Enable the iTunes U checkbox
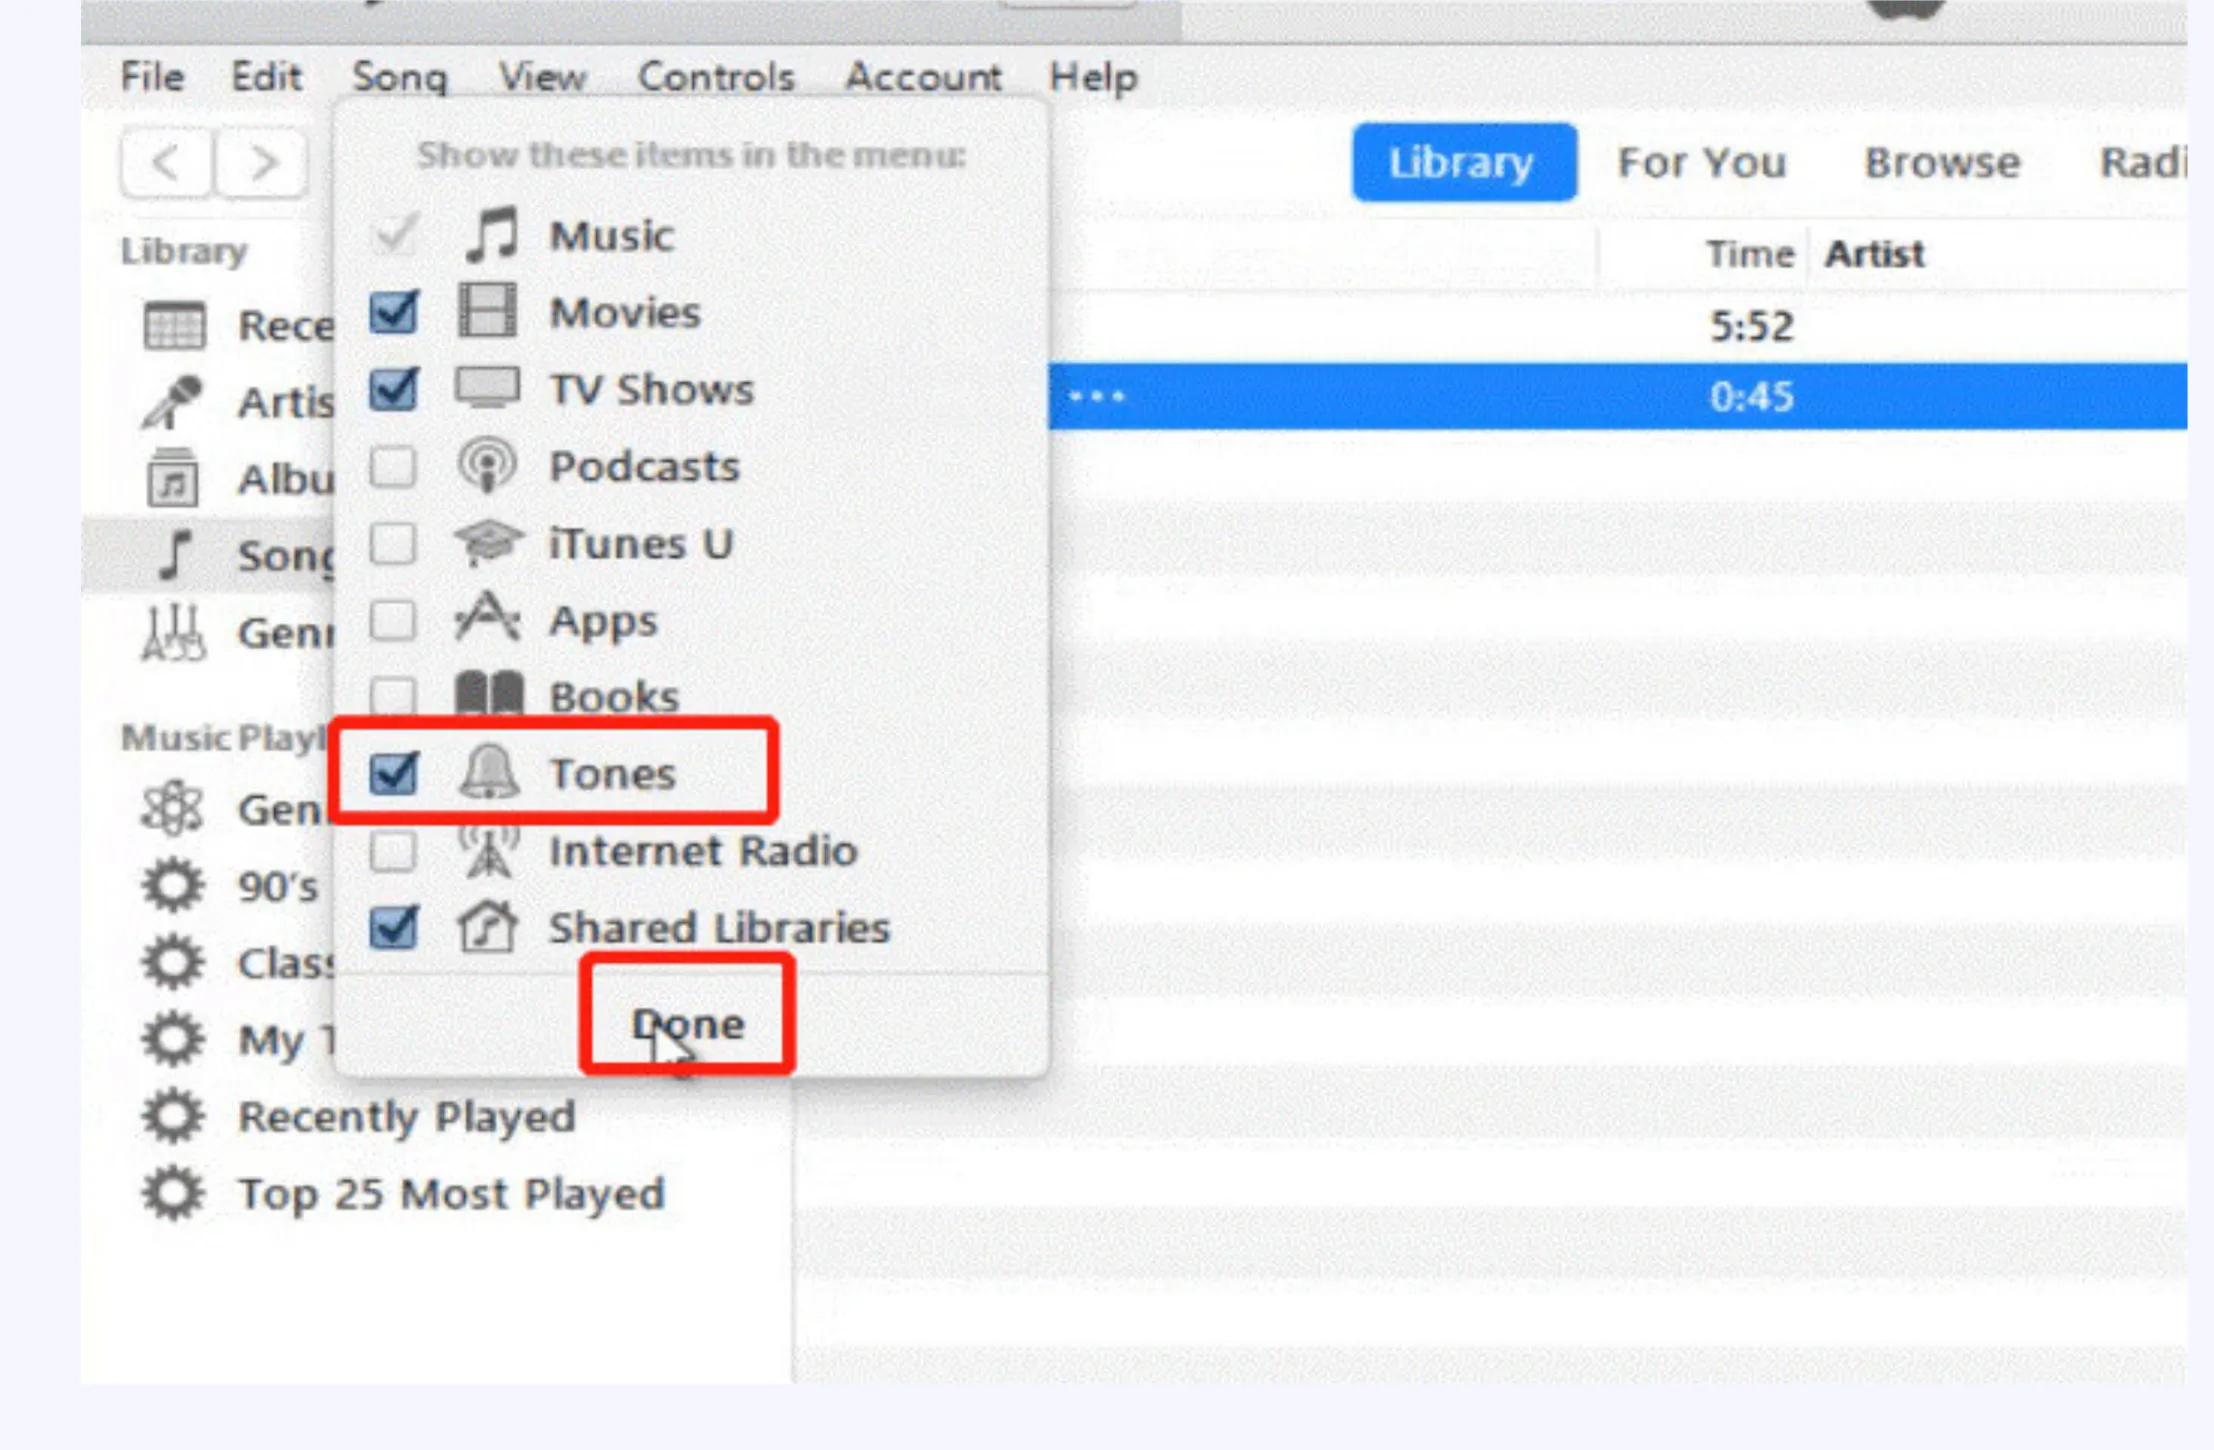2214x1450 pixels. point(393,543)
